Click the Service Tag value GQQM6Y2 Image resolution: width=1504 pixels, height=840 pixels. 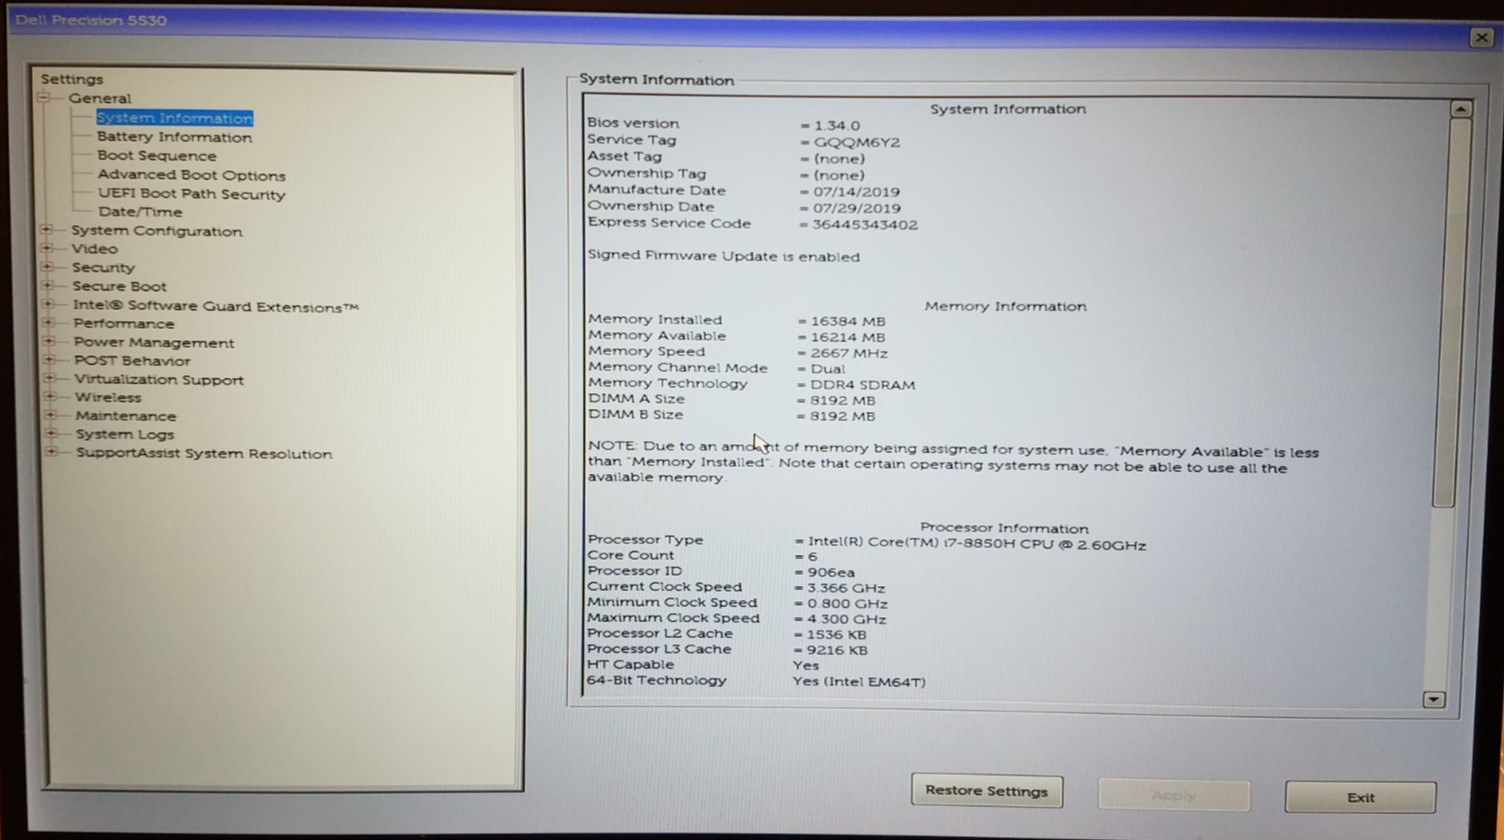click(857, 142)
